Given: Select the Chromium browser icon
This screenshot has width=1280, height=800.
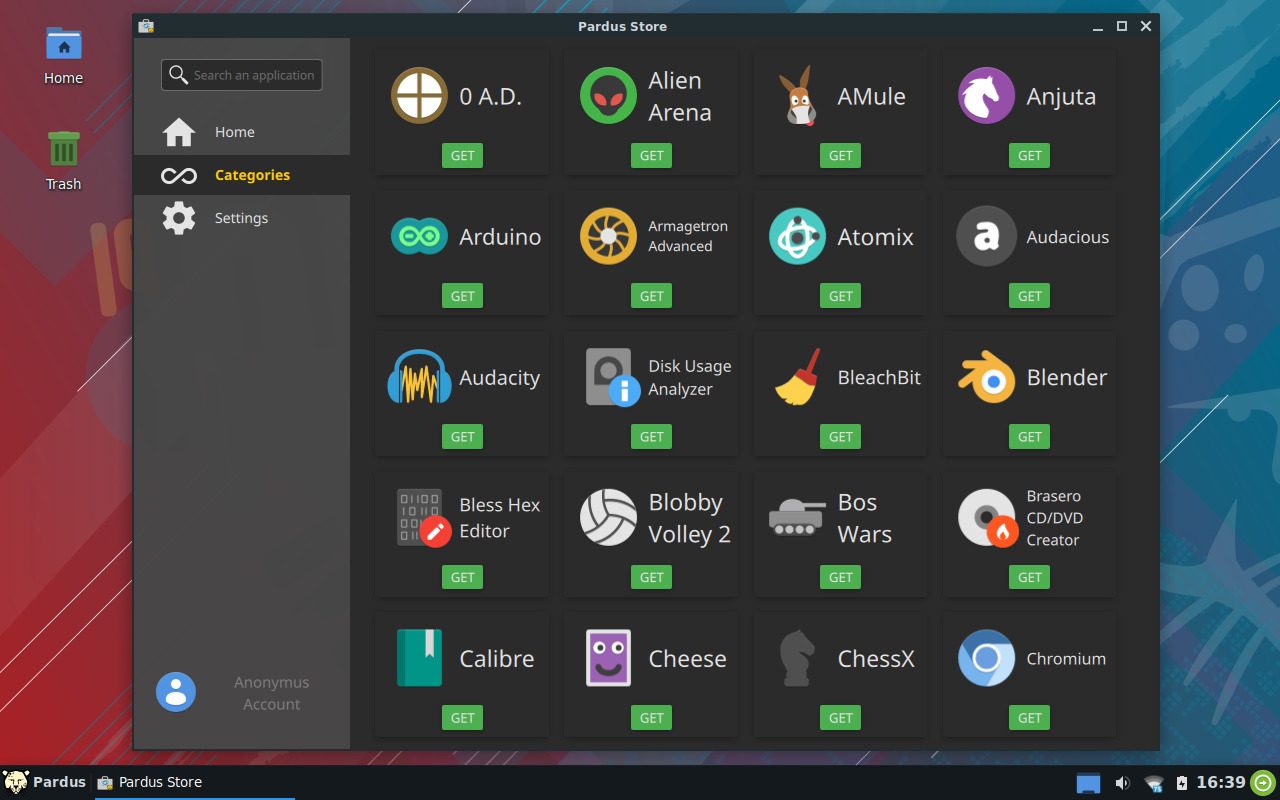Looking at the screenshot, I should coord(985,658).
